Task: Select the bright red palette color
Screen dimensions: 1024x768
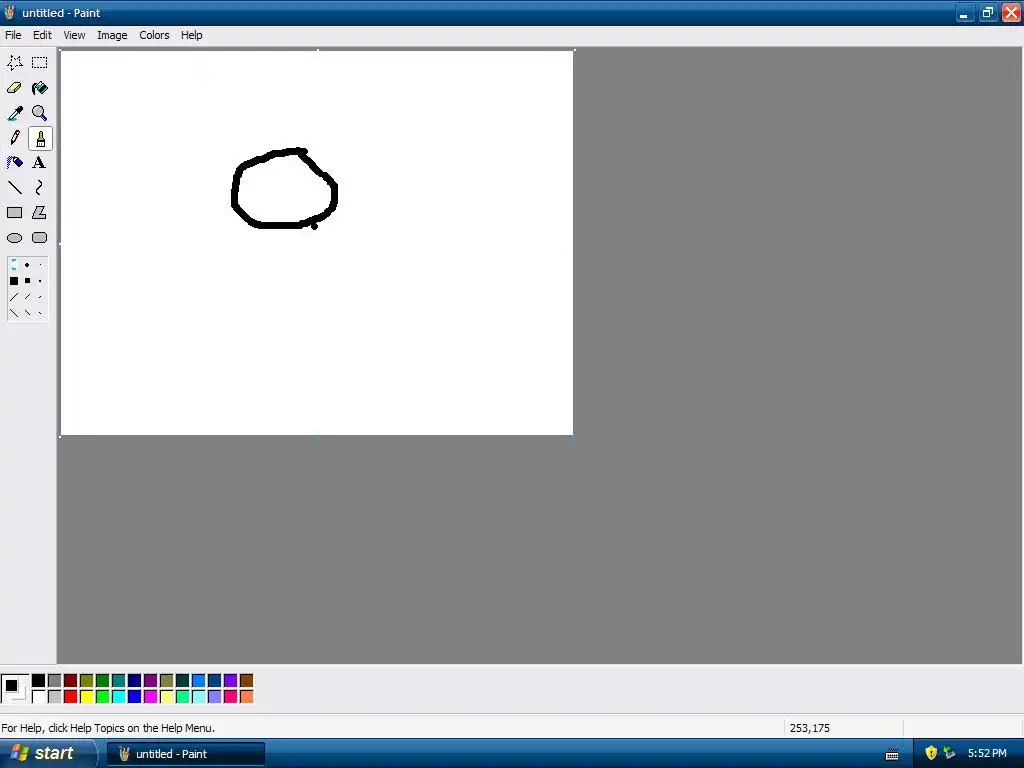Action: pyautogui.click(x=71, y=697)
